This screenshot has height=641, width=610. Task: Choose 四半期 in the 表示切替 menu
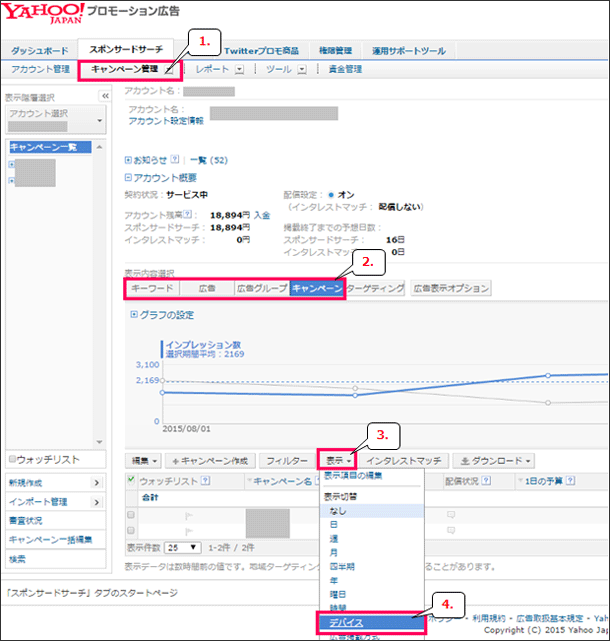342,567
